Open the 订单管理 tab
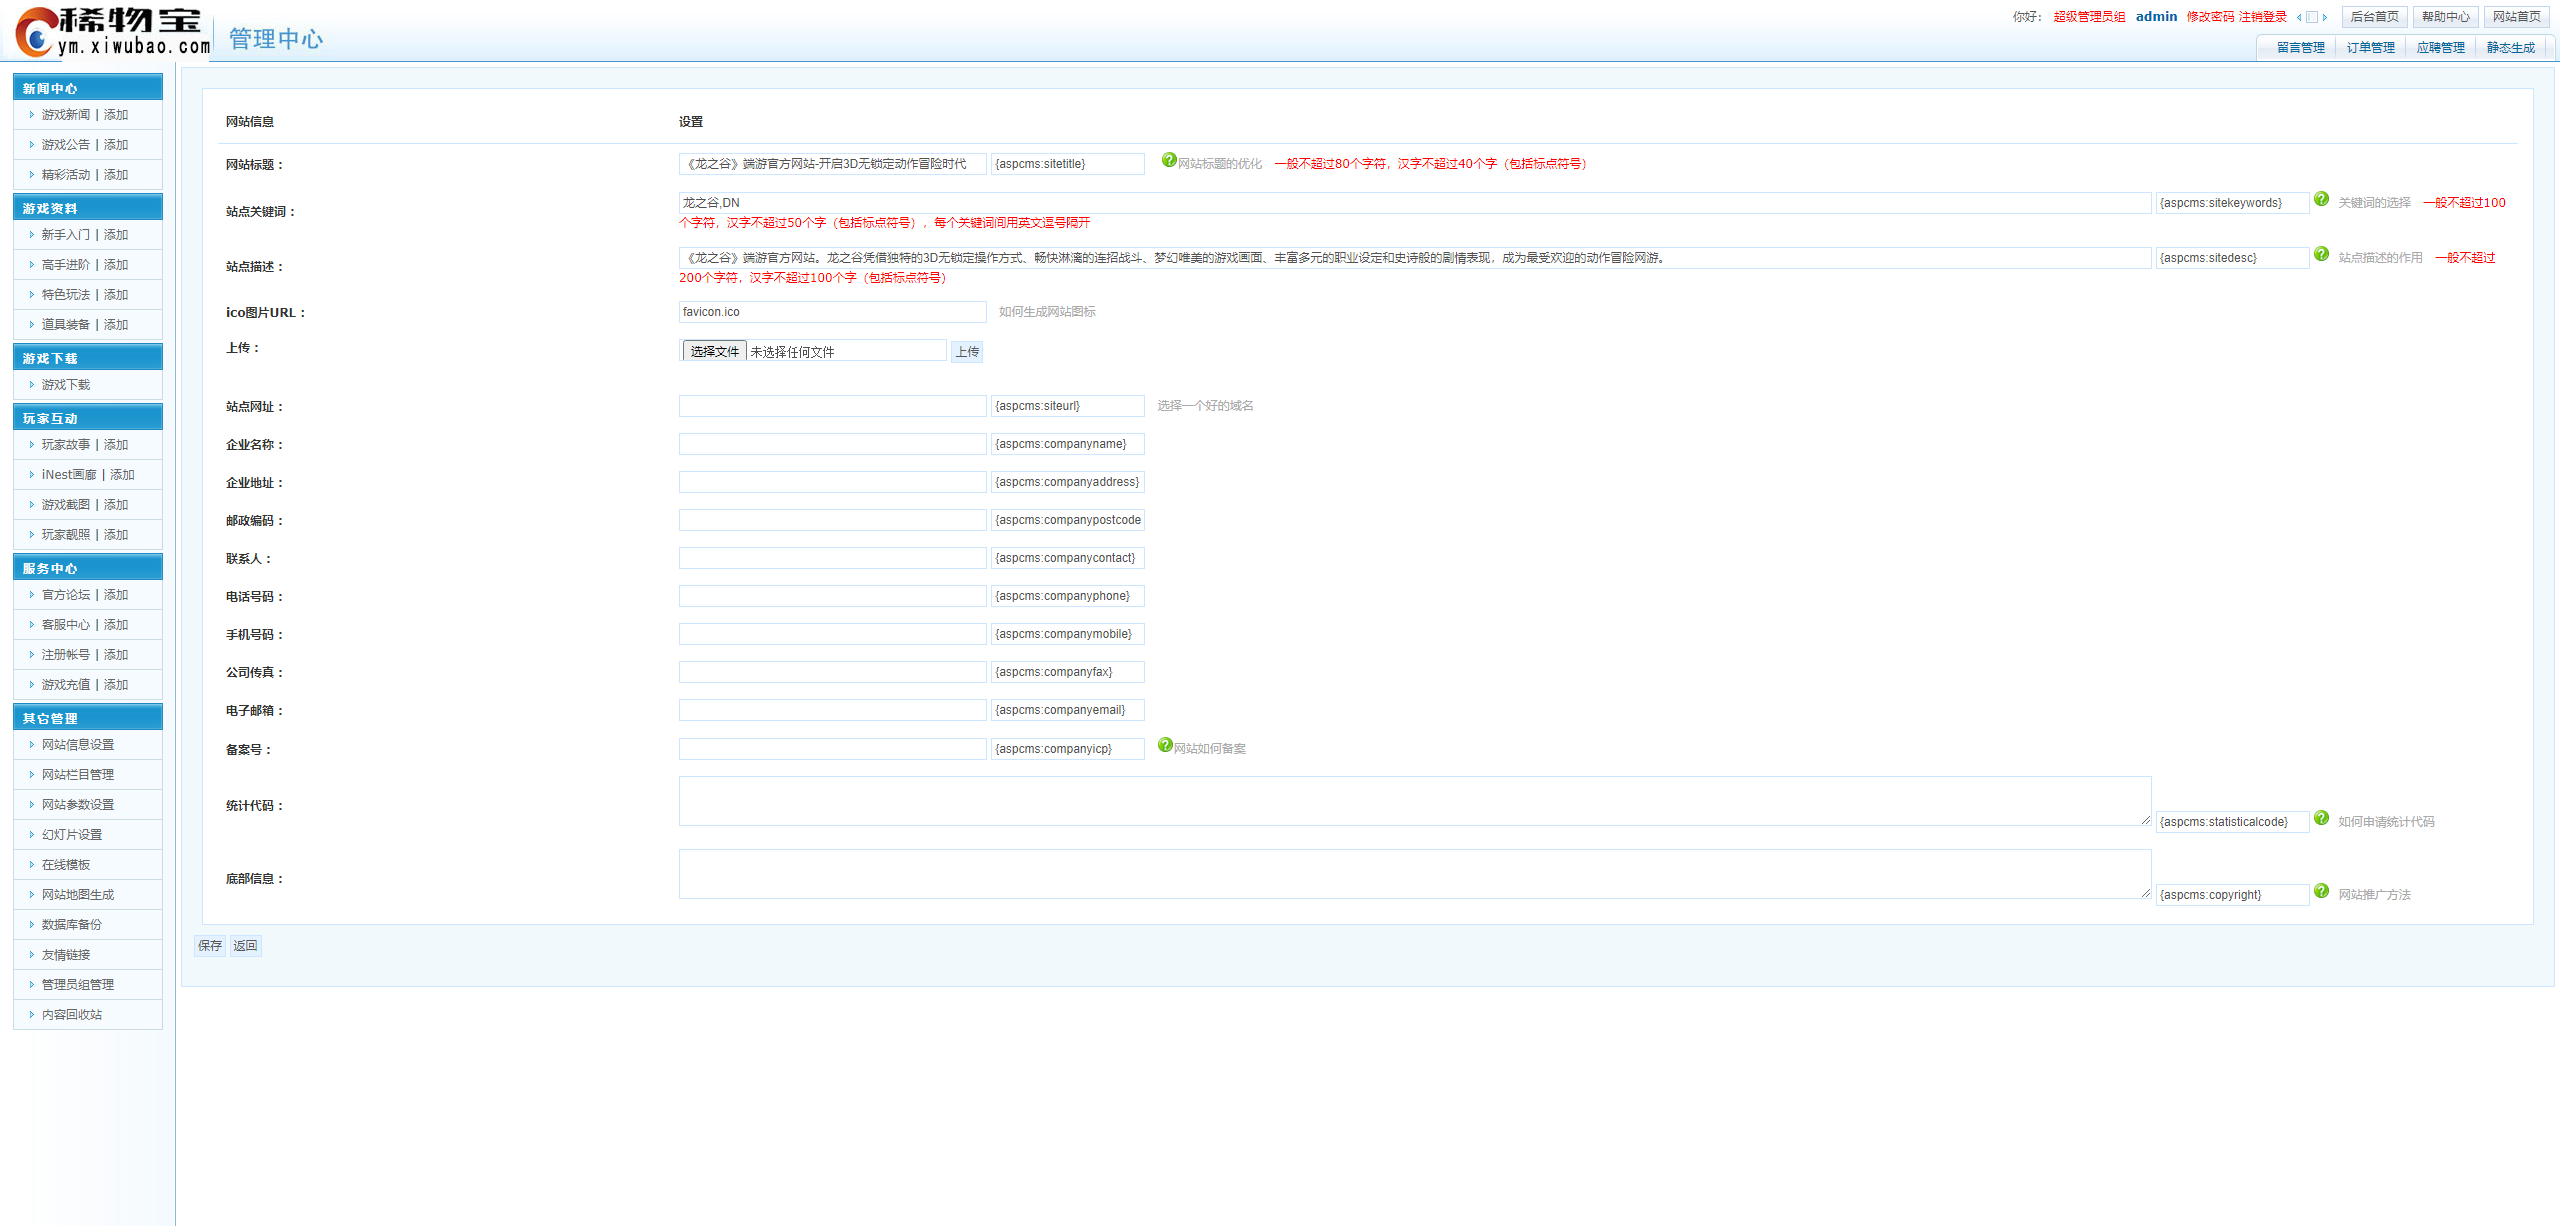Viewport: 2560px width, 1226px height. 2371,47
